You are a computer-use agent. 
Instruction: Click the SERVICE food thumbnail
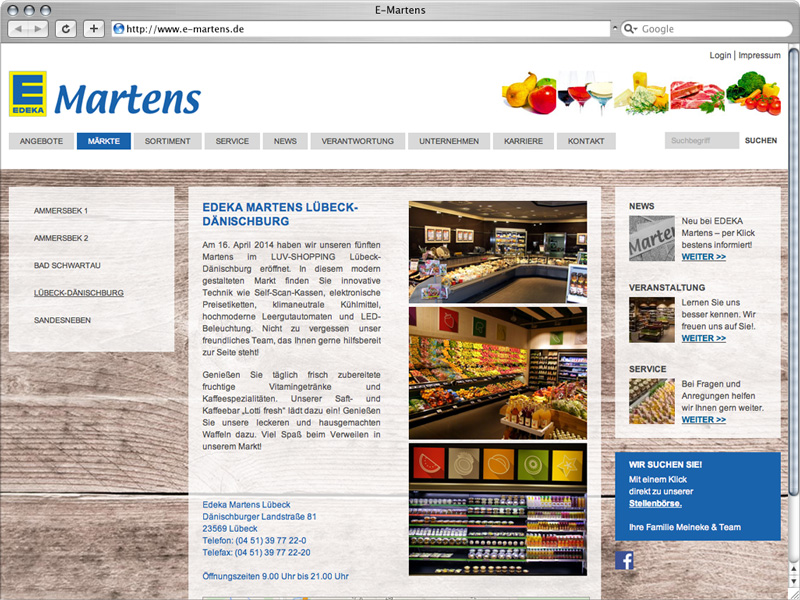tap(652, 402)
